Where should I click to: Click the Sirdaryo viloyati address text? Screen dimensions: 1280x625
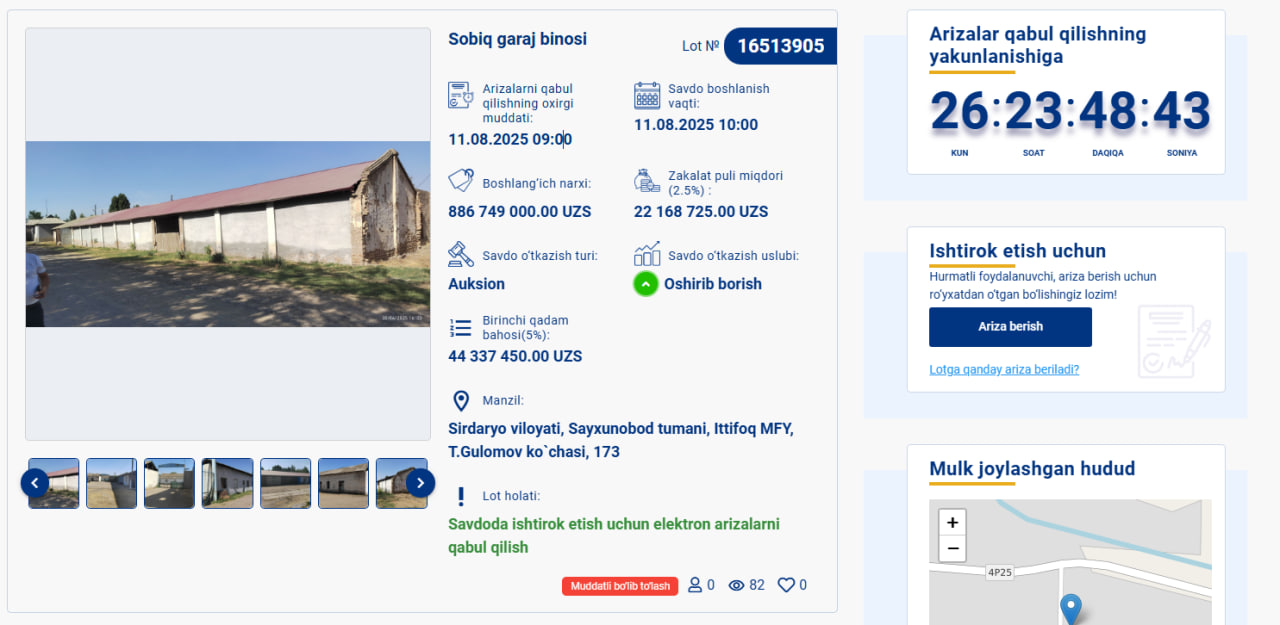tap(621, 440)
